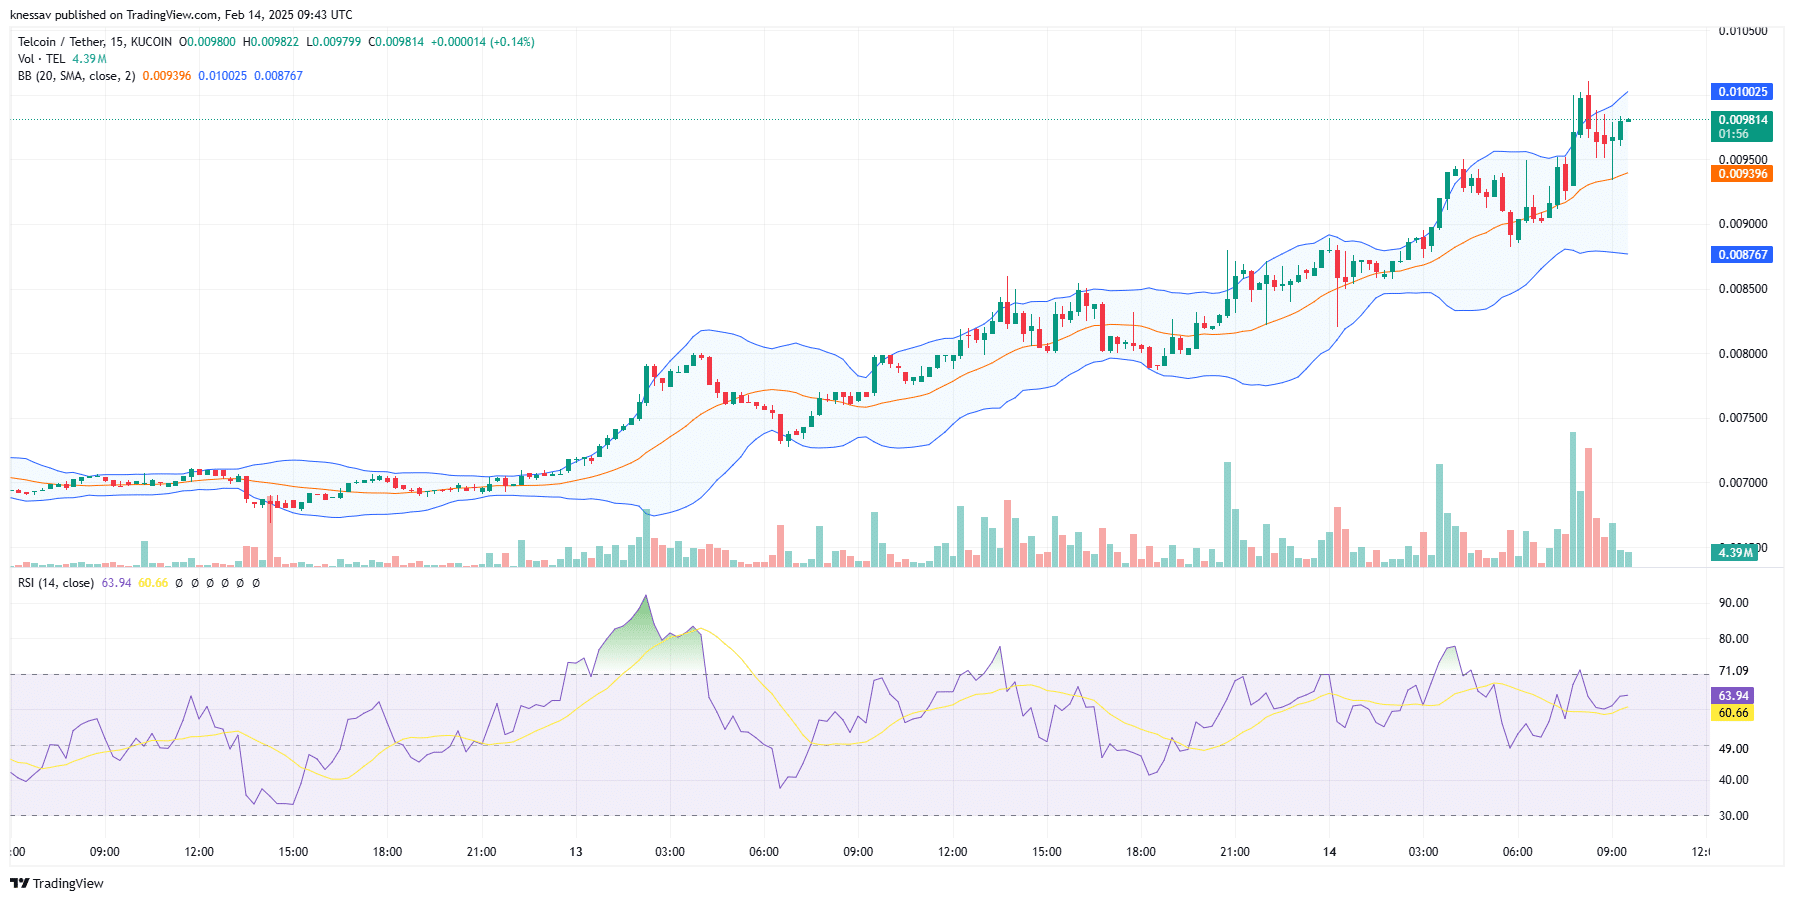Click the 0.009000 price axis label
Image resolution: width=1794 pixels, height=901 pixels.
(1743, 224)
